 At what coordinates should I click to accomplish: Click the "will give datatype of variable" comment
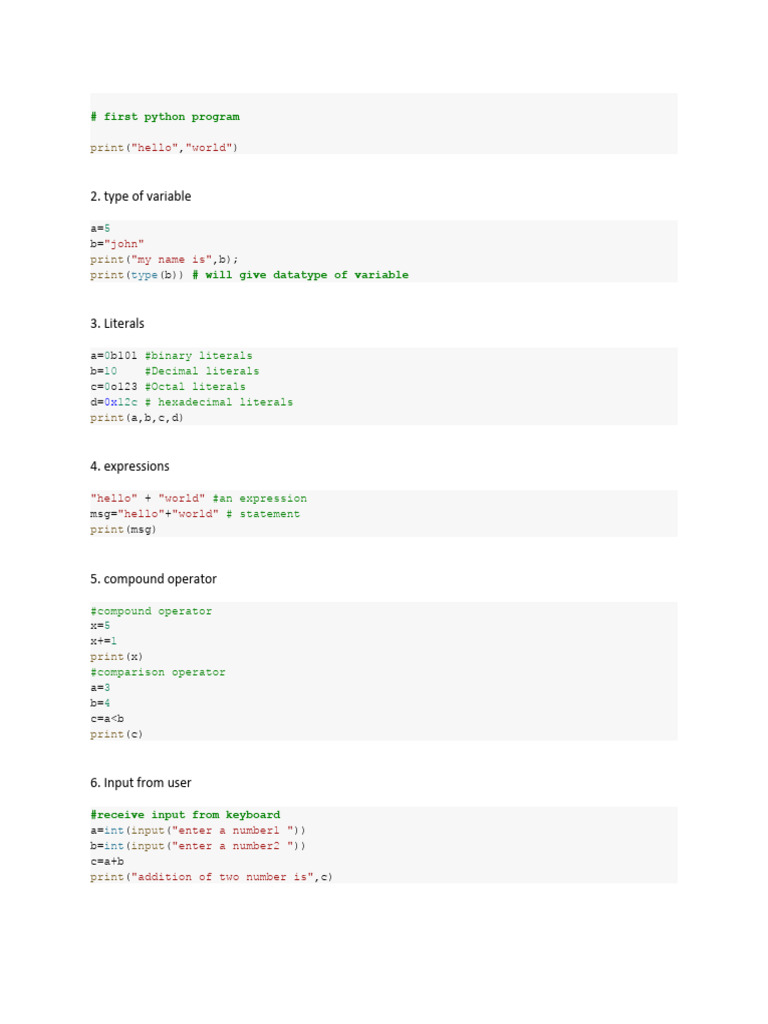[x=306, y=275]
